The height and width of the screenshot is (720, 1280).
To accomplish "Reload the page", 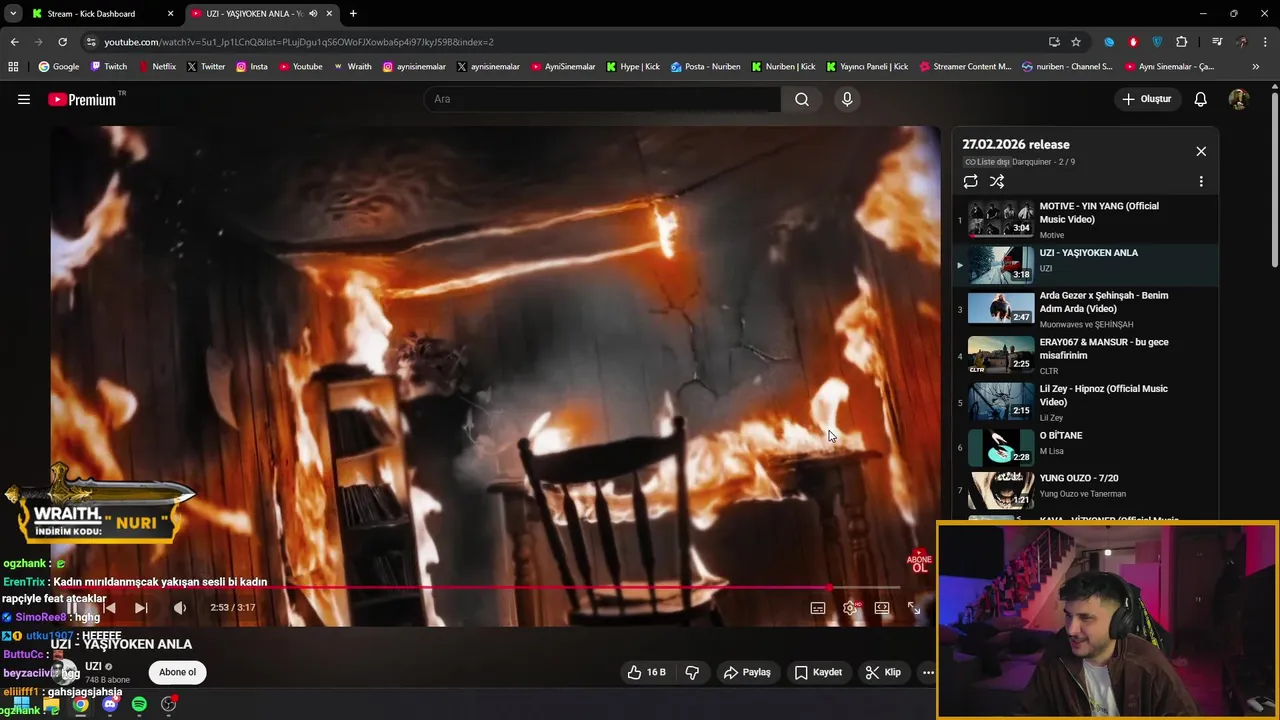I will coord(62,42).
